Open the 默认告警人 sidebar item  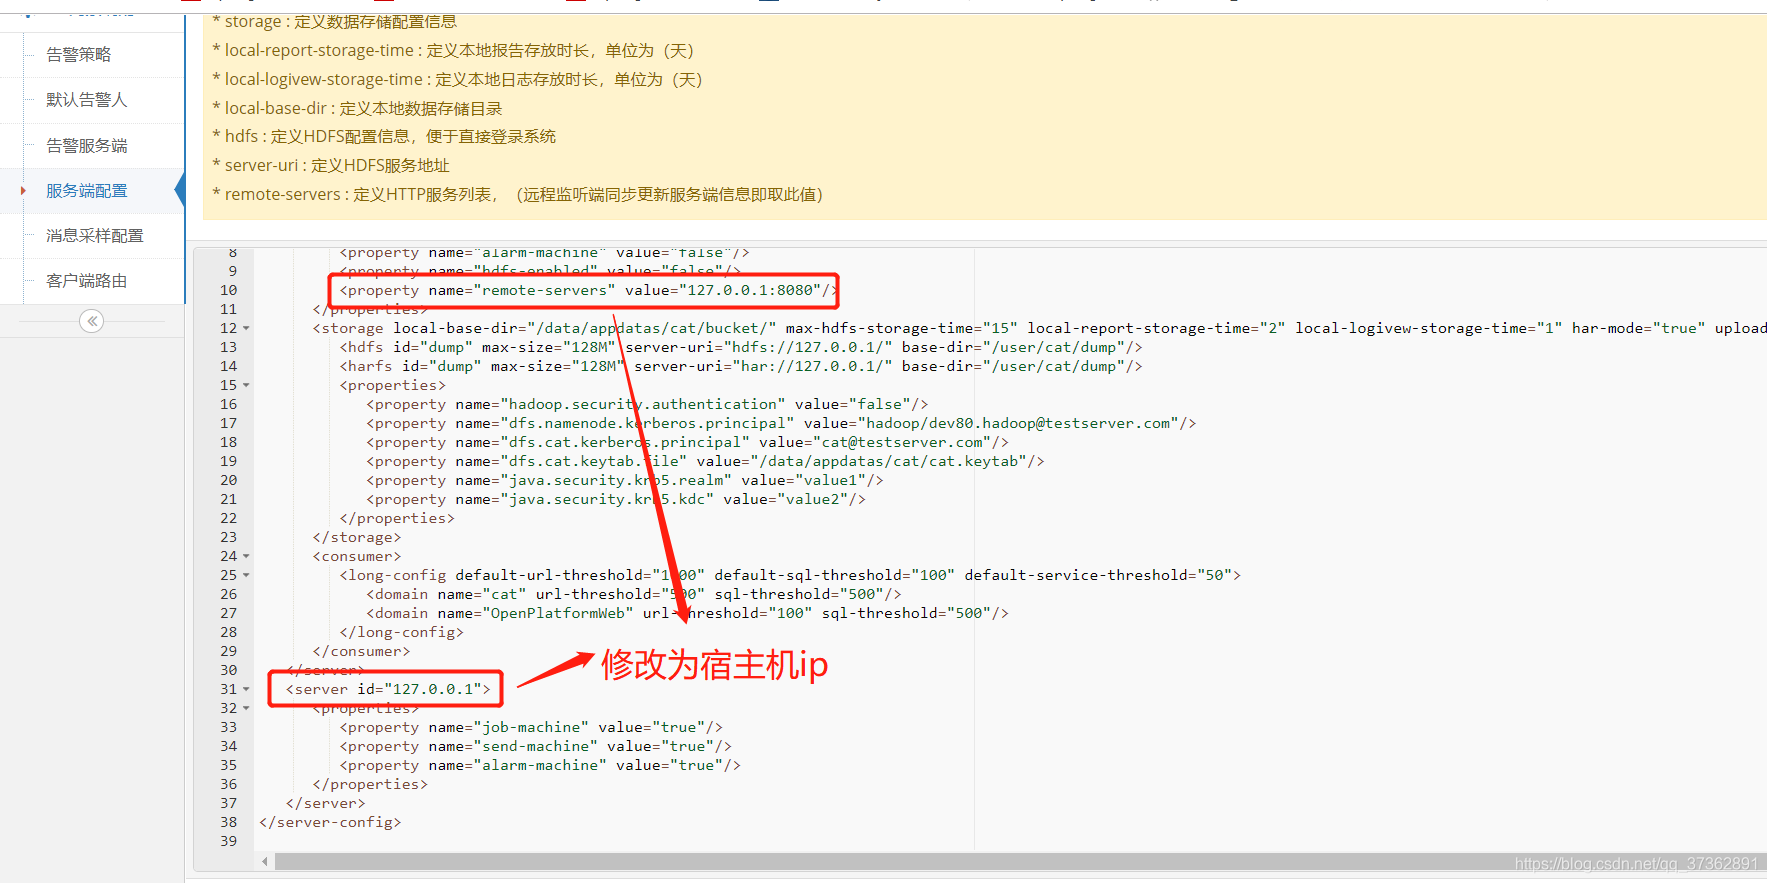[86, 100]
